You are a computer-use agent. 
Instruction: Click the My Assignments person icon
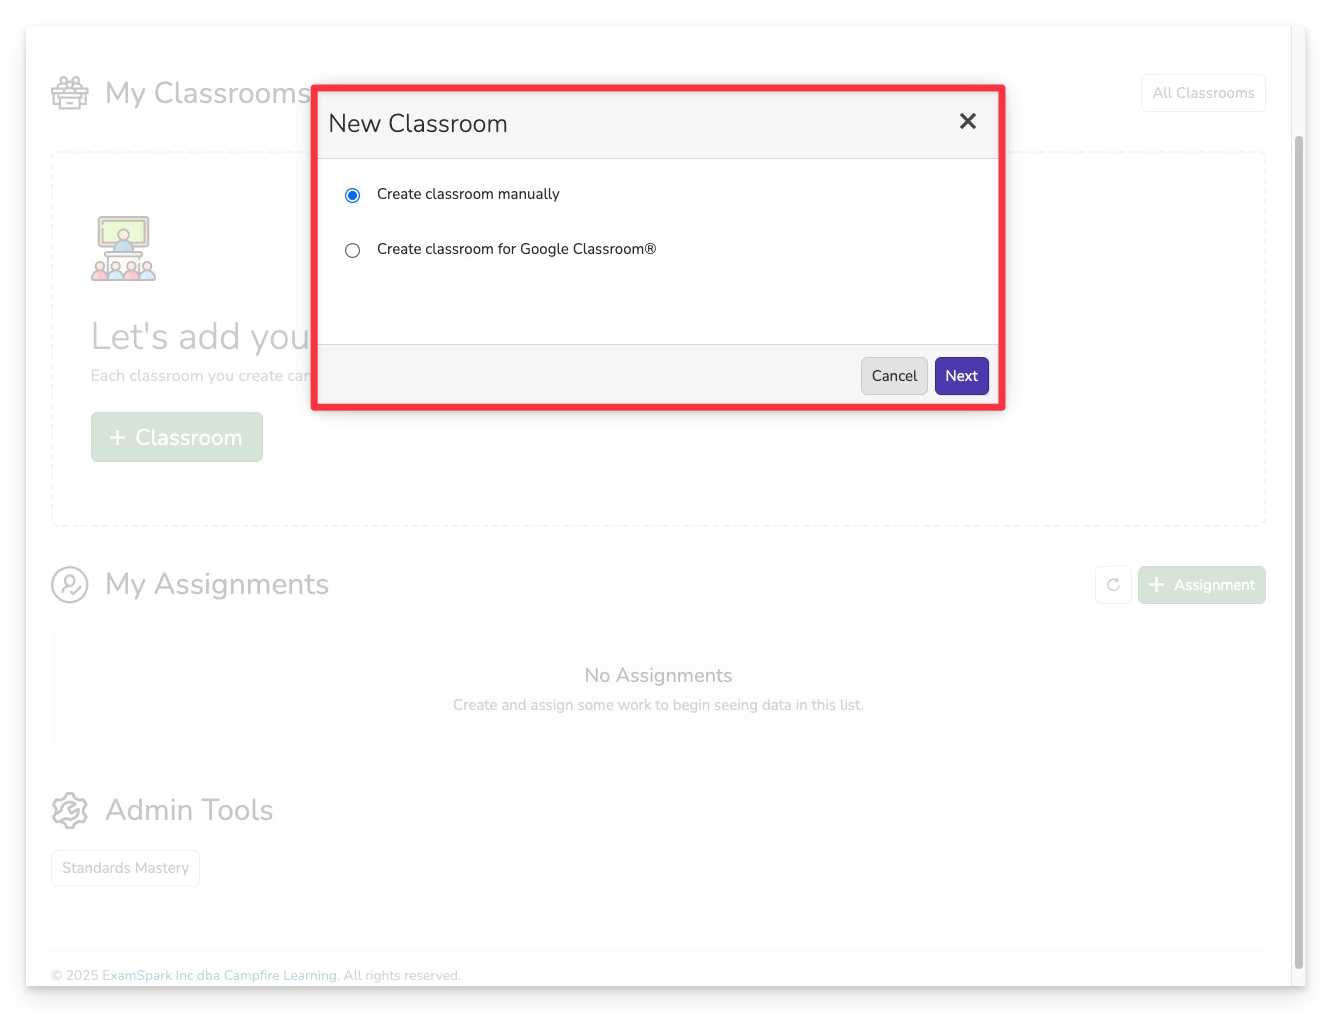tap(70, 585)
